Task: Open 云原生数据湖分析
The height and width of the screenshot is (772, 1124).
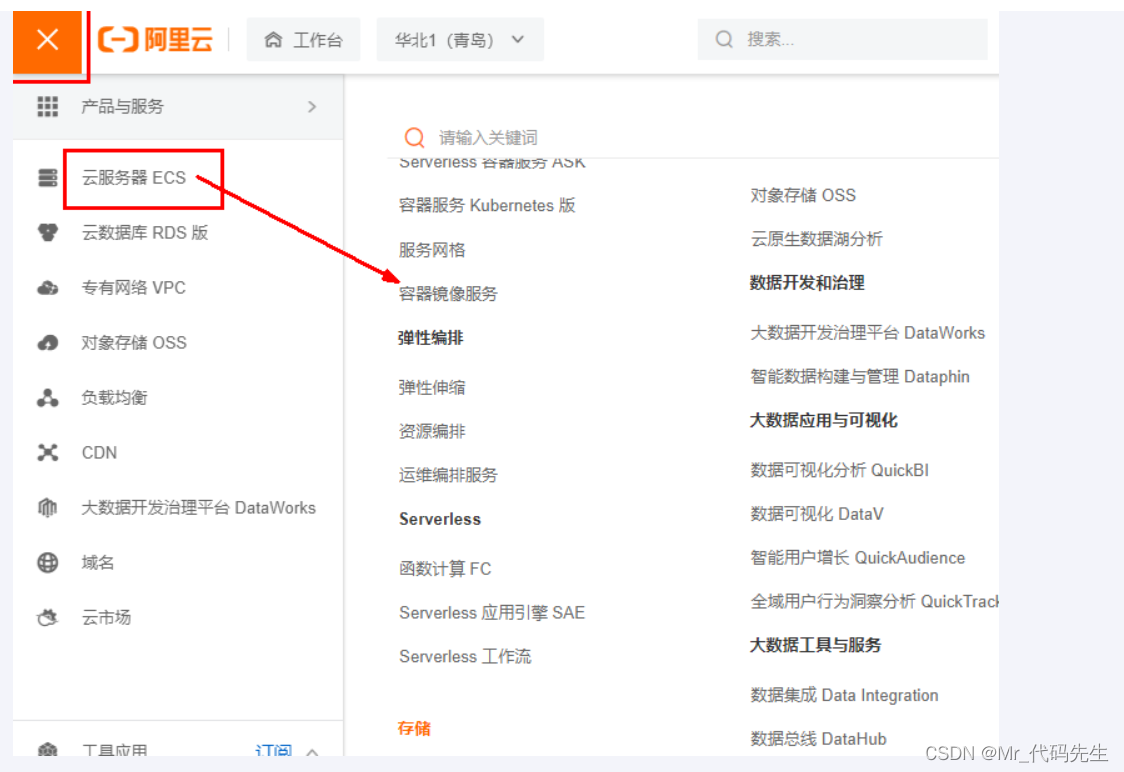Action: [x=816, y=239]
